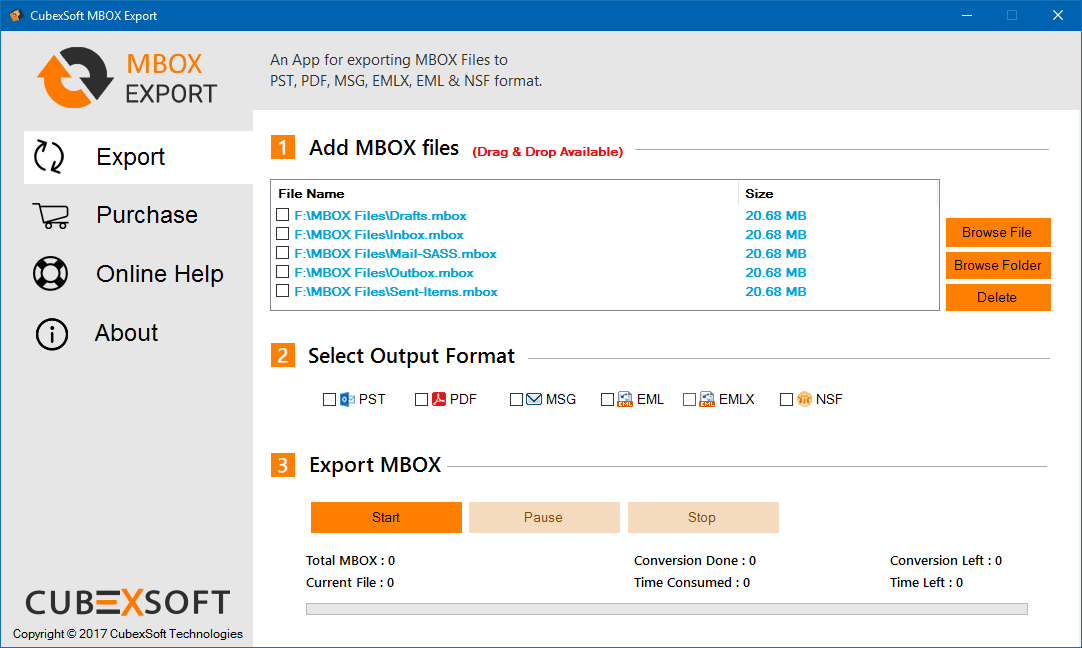
Task: Close the CubexSoft MBOX Export window
Action: coord(1057,15)
